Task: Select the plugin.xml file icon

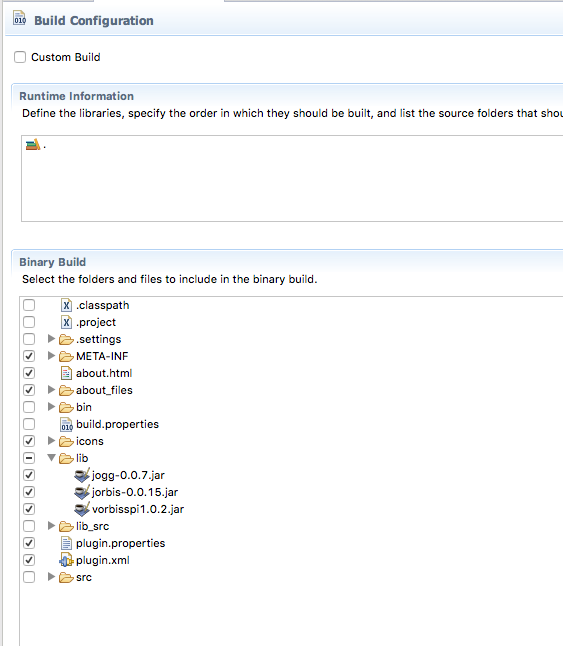Action: pyautogui.click(x=66, y=560)
